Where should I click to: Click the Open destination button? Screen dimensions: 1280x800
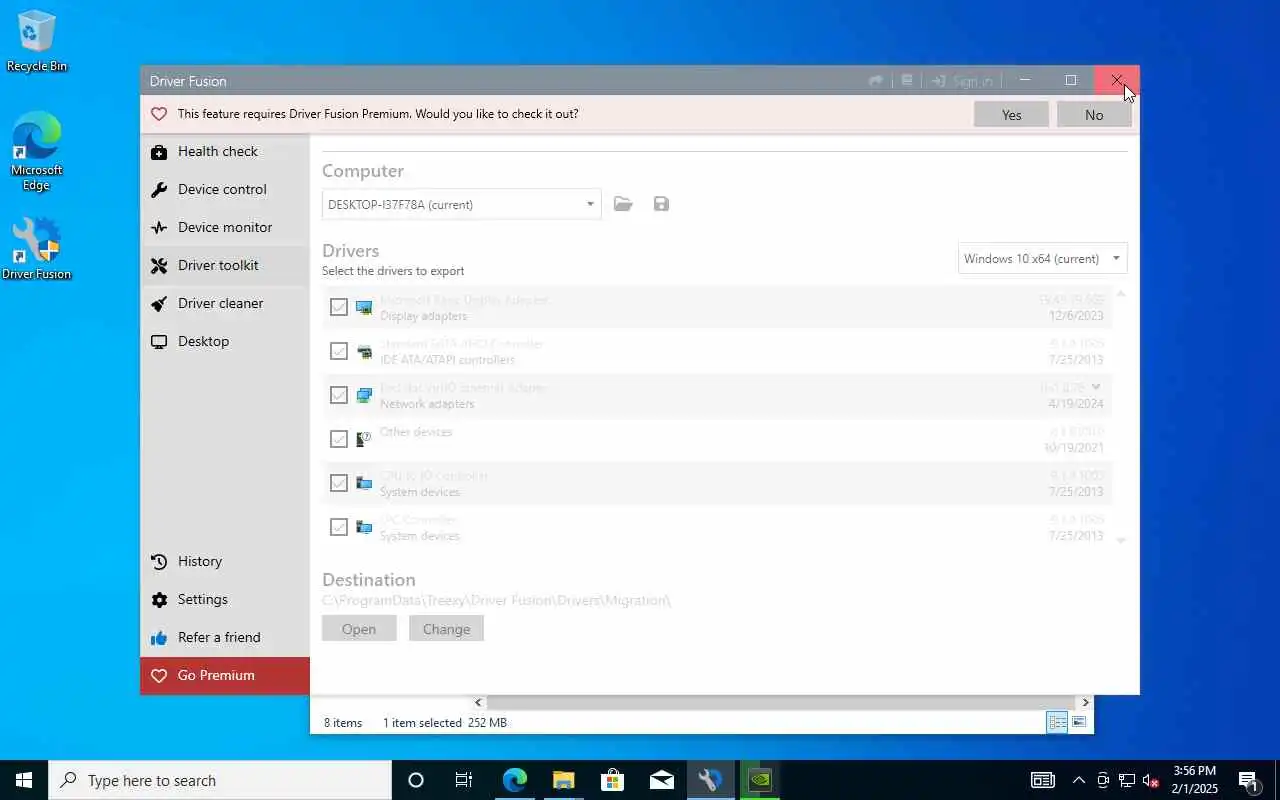[x=359, y=629]
